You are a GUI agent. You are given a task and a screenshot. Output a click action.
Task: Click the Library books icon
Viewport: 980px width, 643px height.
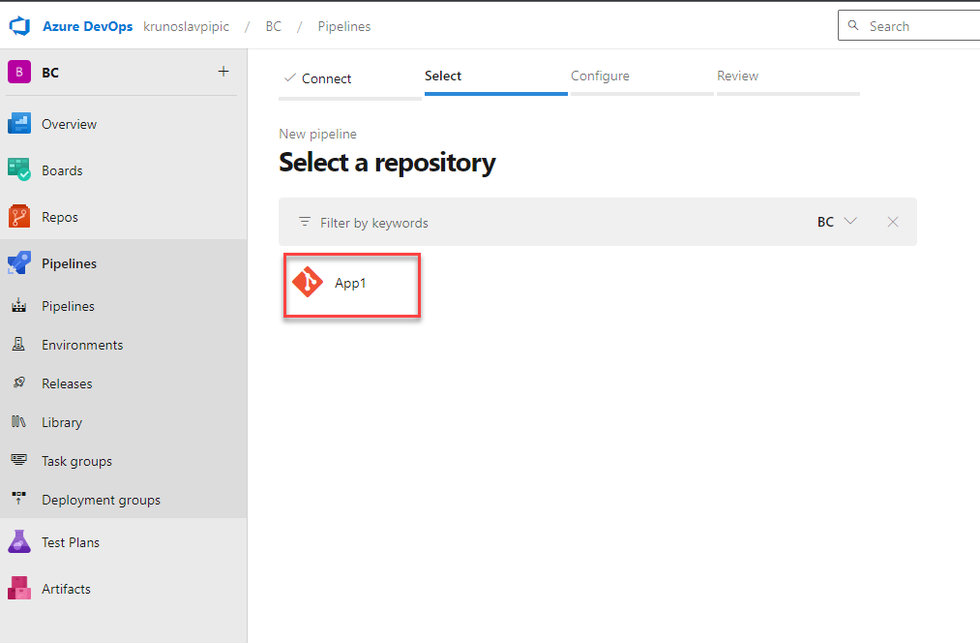click(19, 422)
